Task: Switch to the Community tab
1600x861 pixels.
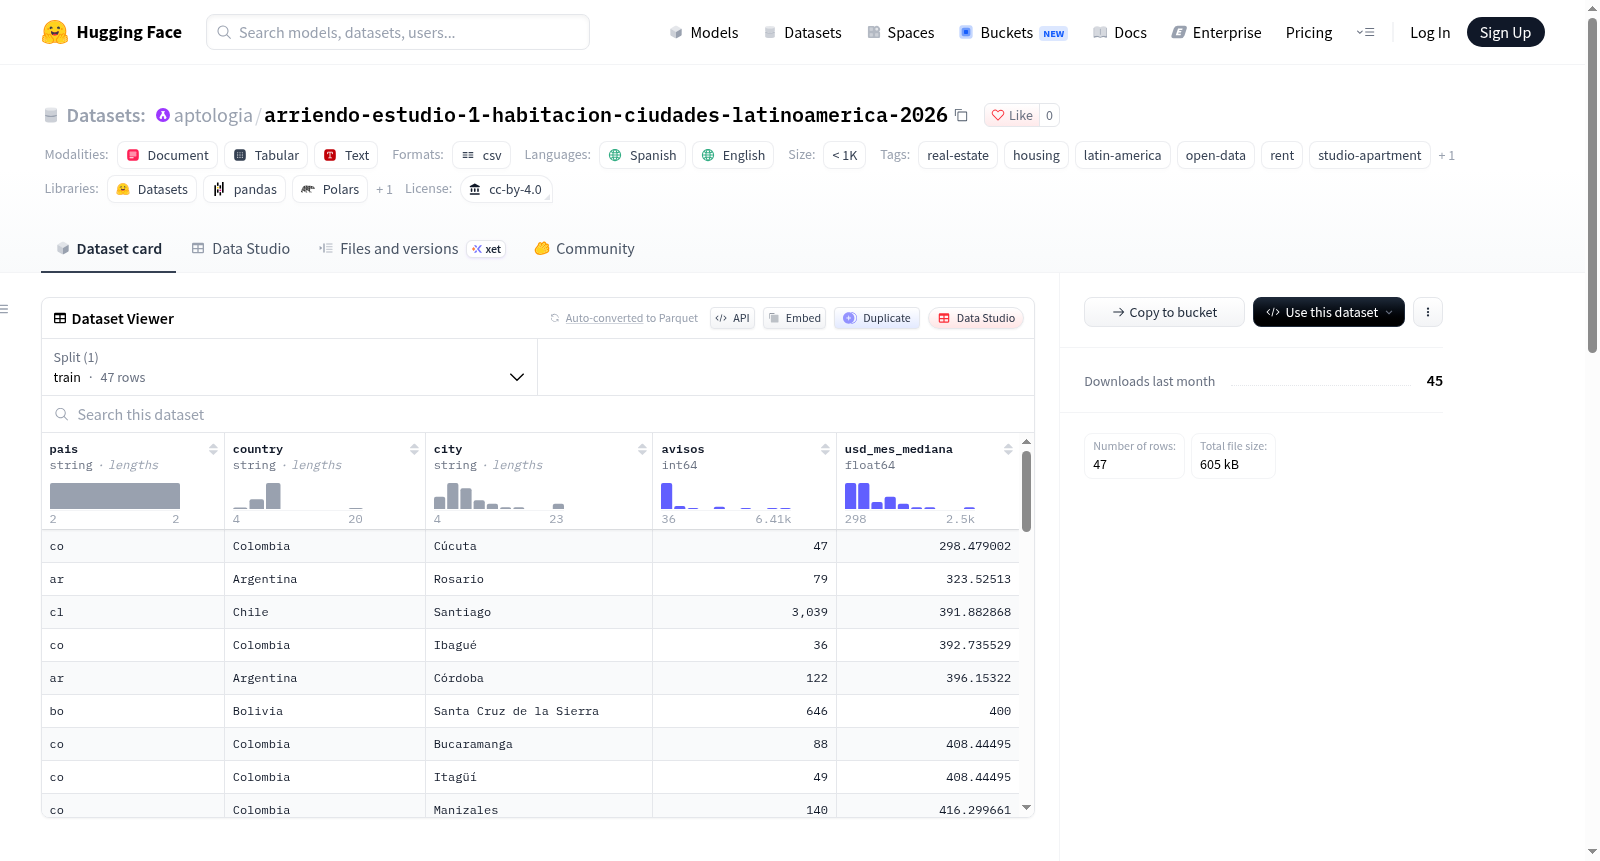Action: (x=584, y=249)
